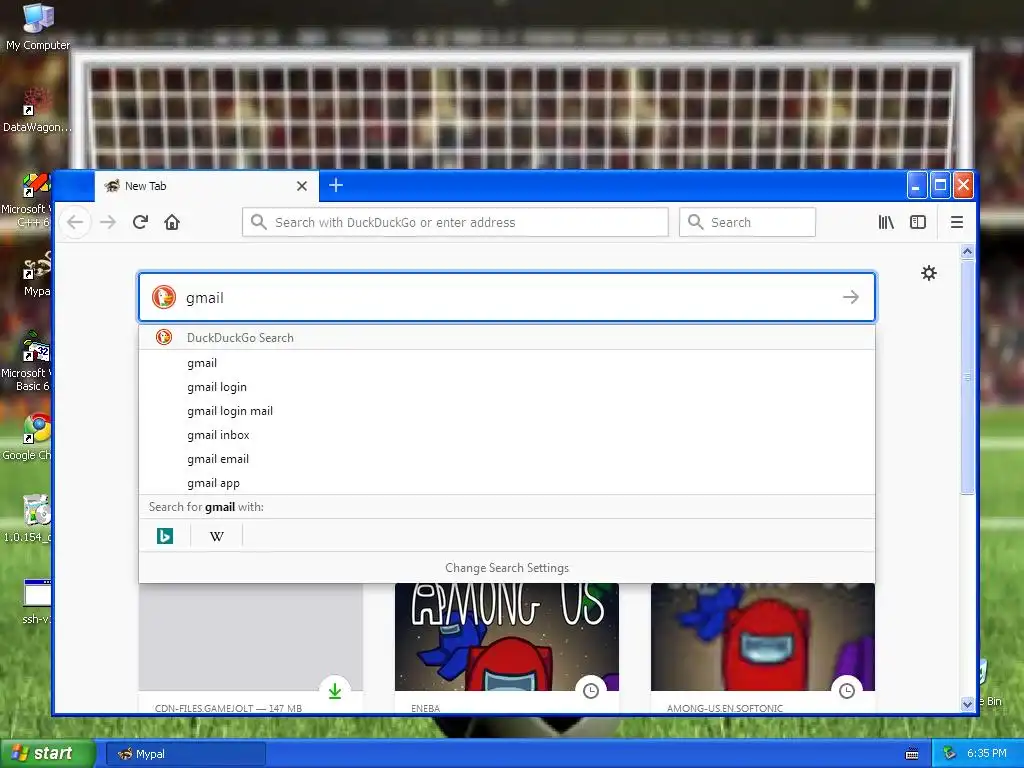
Task: Close the New Tab tab
Action: click(302, 186)
